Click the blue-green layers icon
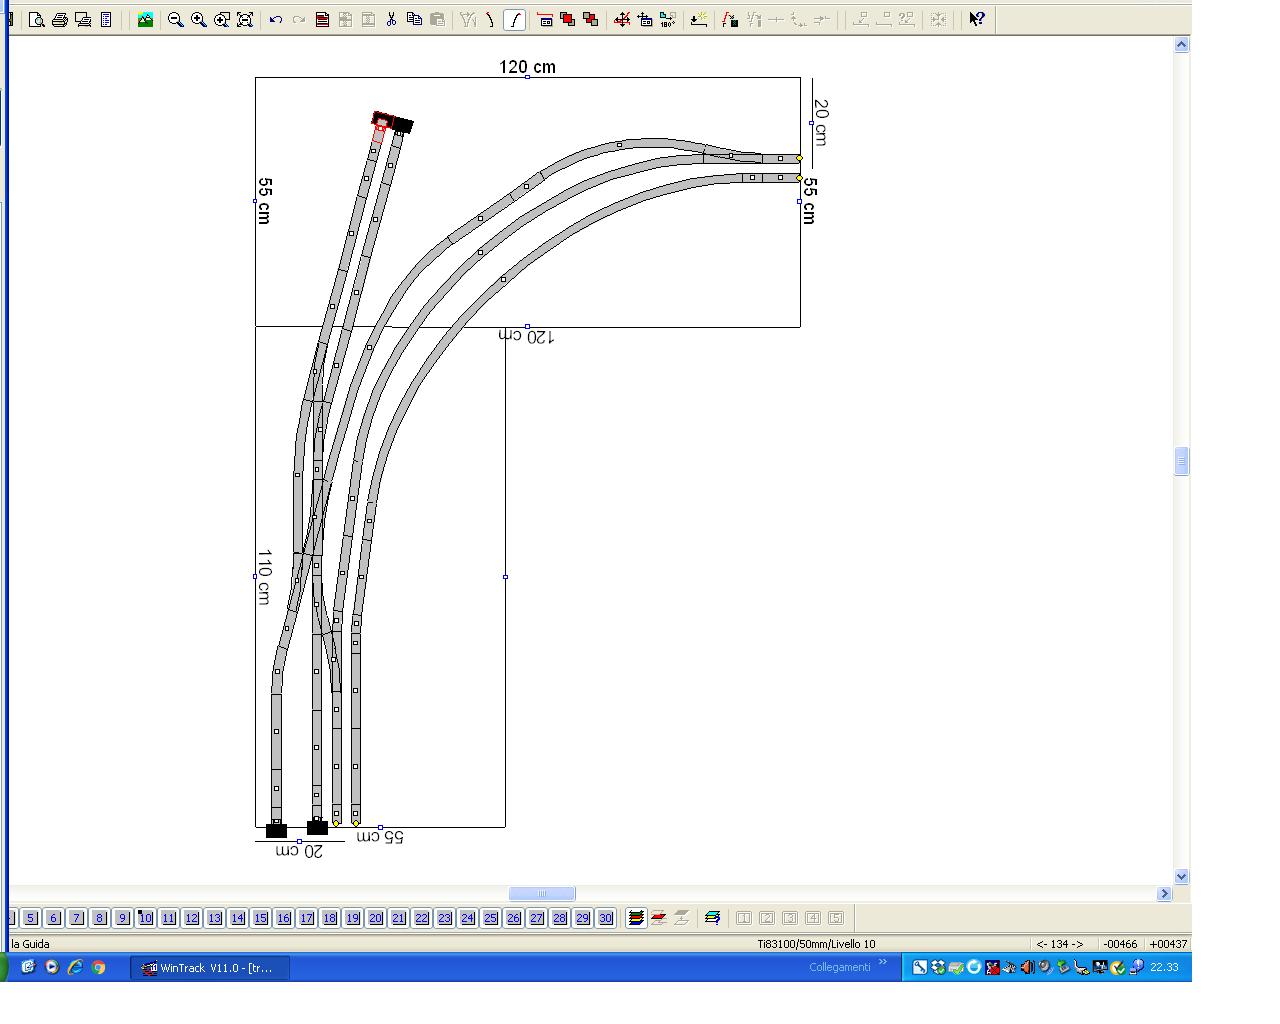The image size is (1280, 1024). [712, 918]
